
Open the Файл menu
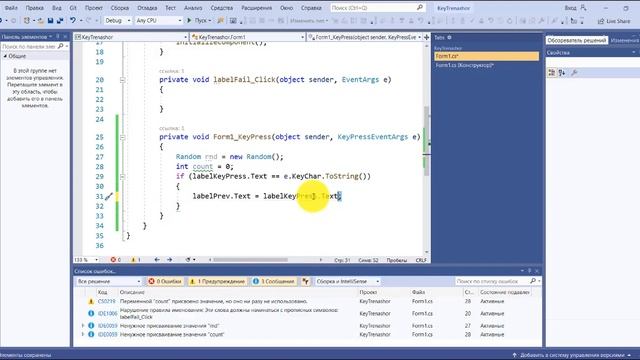point(11,8)
